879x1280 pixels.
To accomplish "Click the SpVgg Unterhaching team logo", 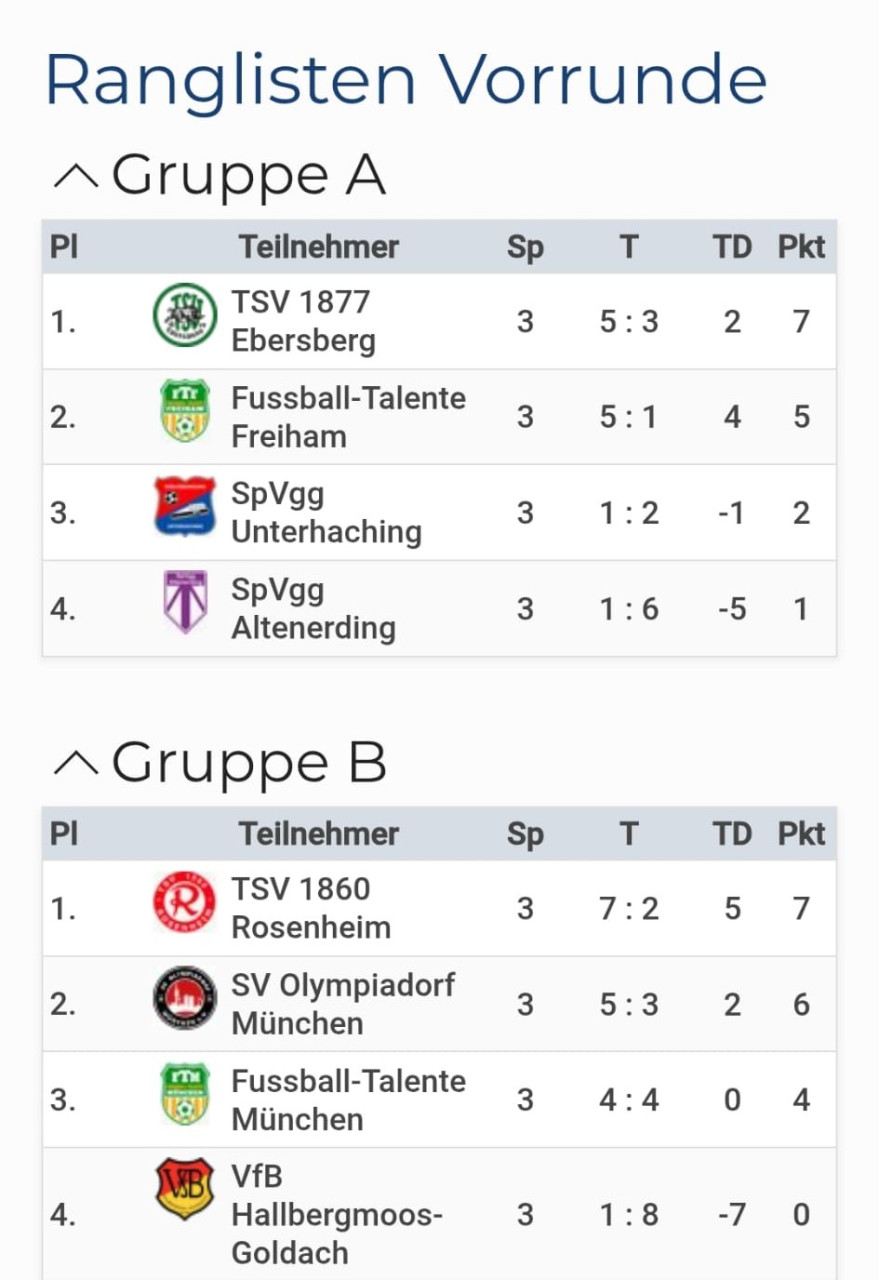I will [185, 506].
